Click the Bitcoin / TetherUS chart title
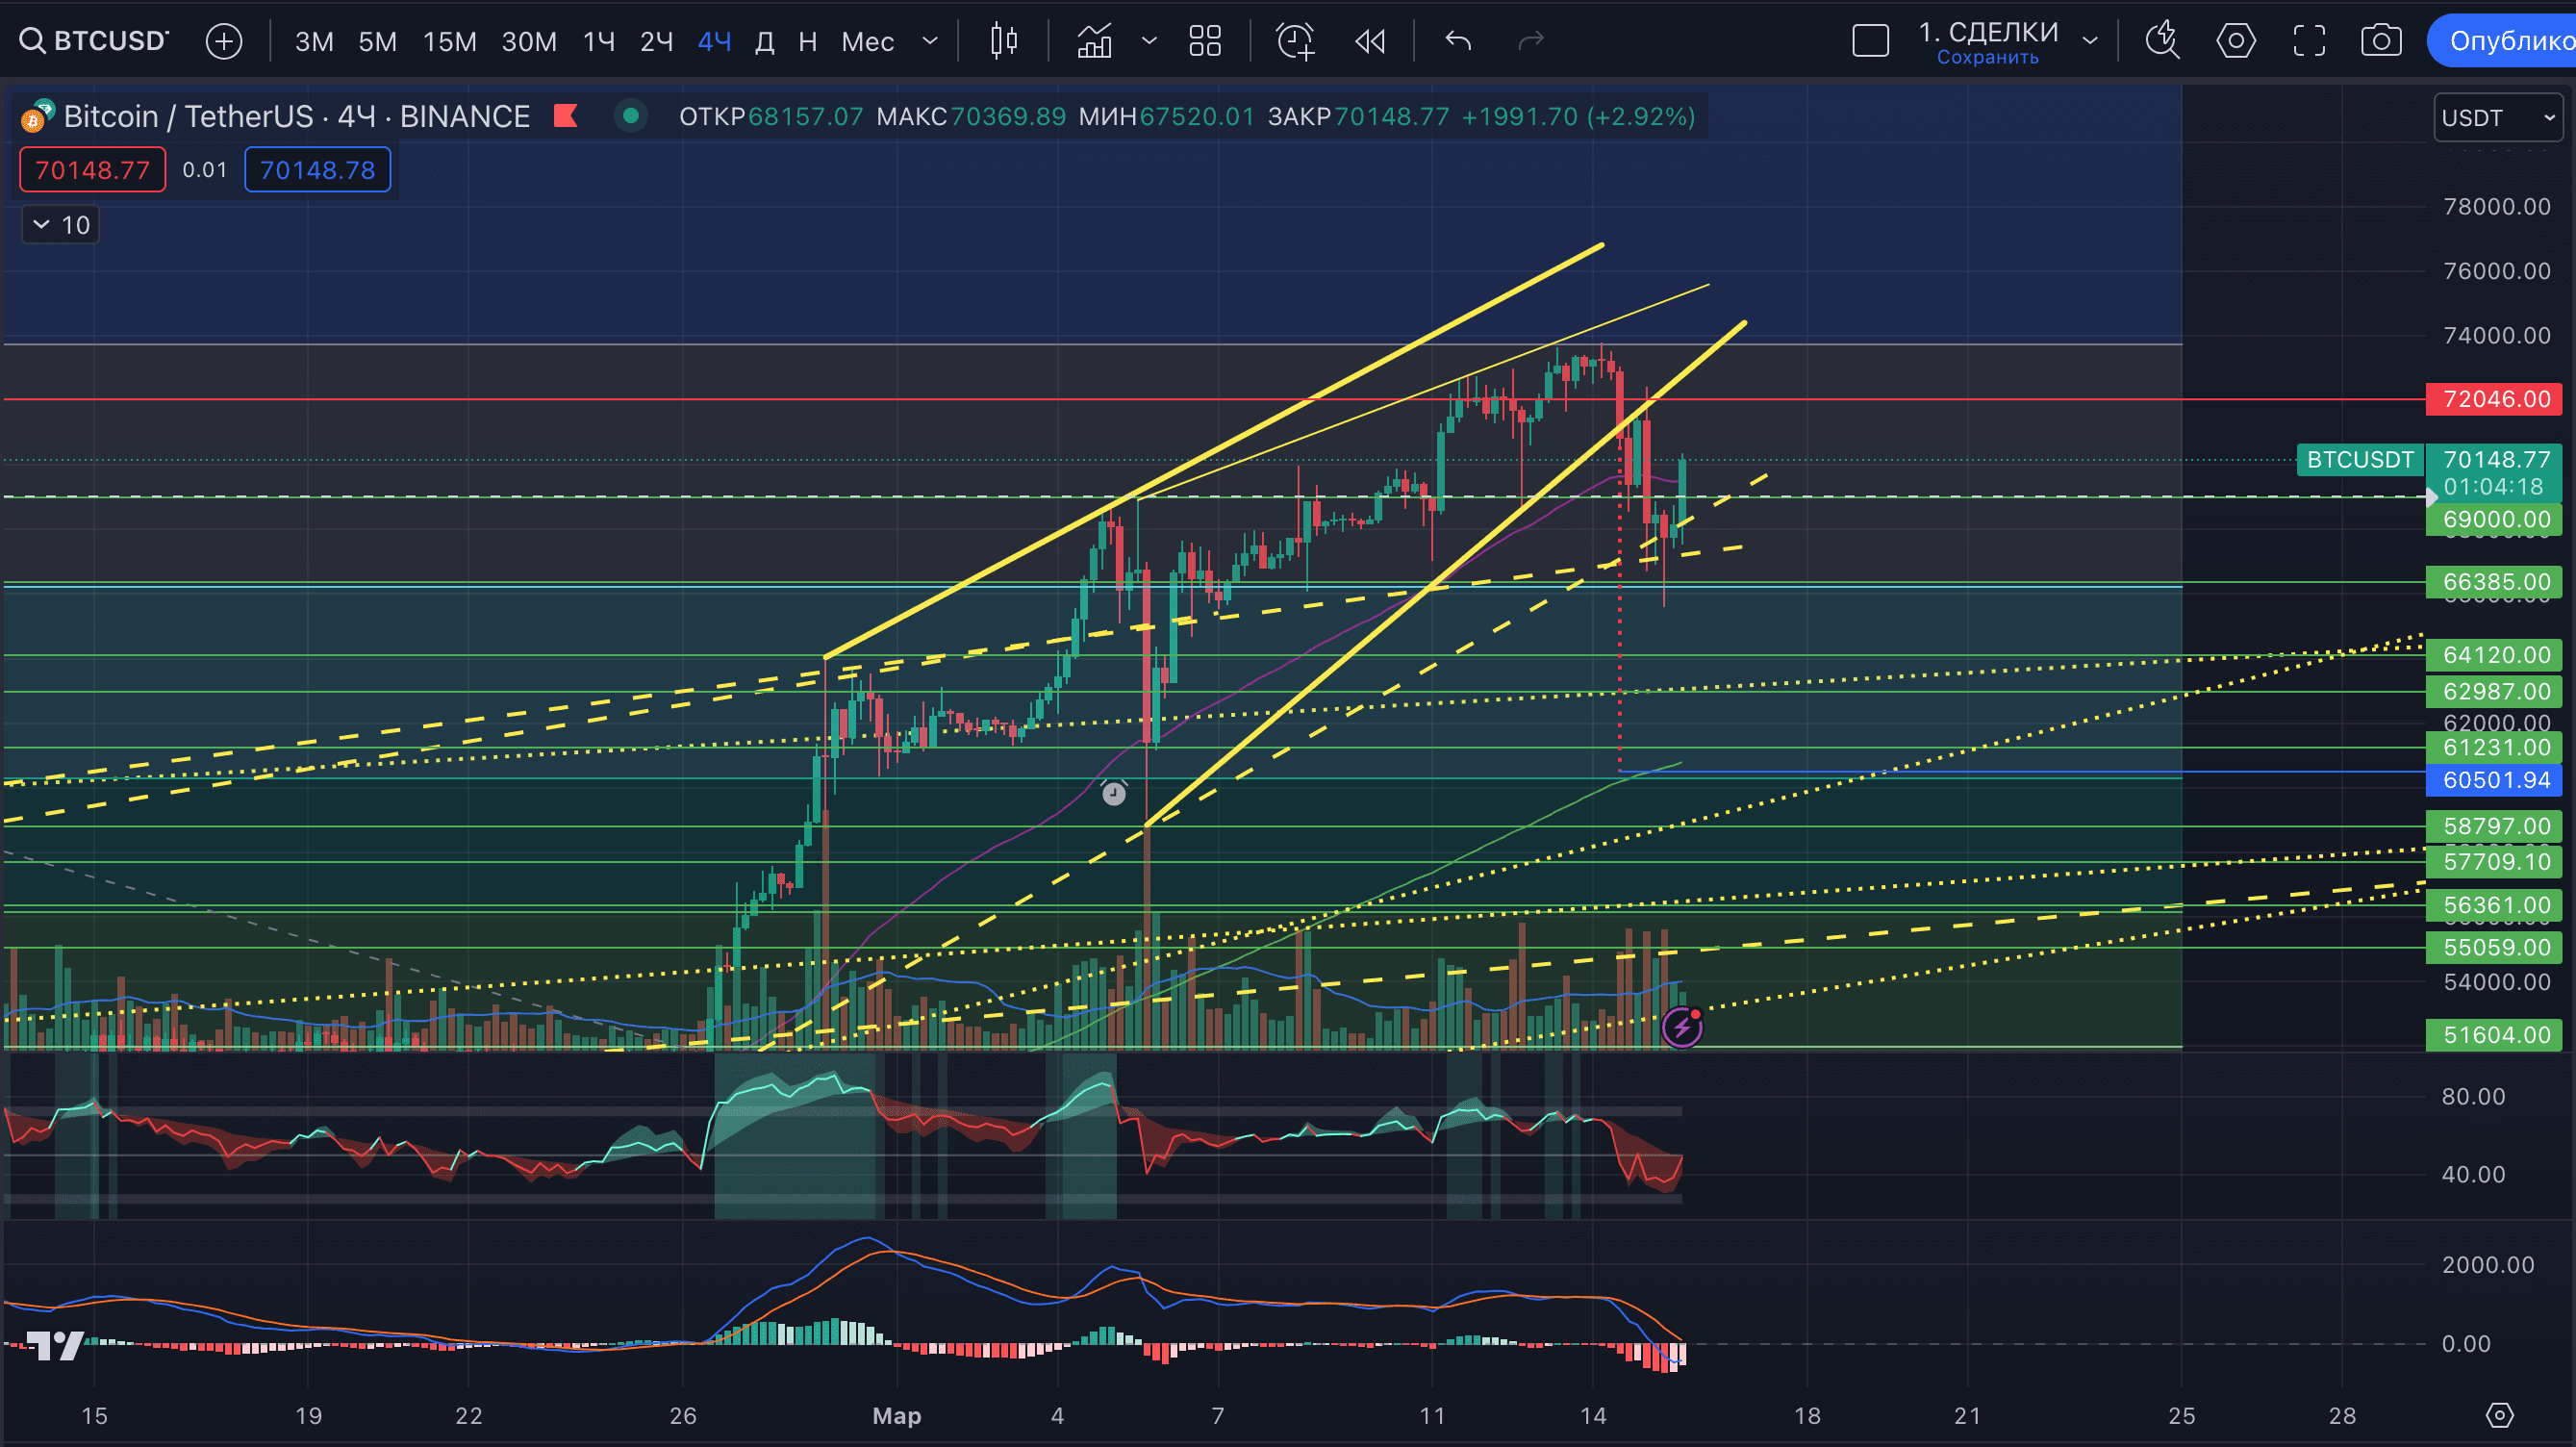 click(296, 116)
